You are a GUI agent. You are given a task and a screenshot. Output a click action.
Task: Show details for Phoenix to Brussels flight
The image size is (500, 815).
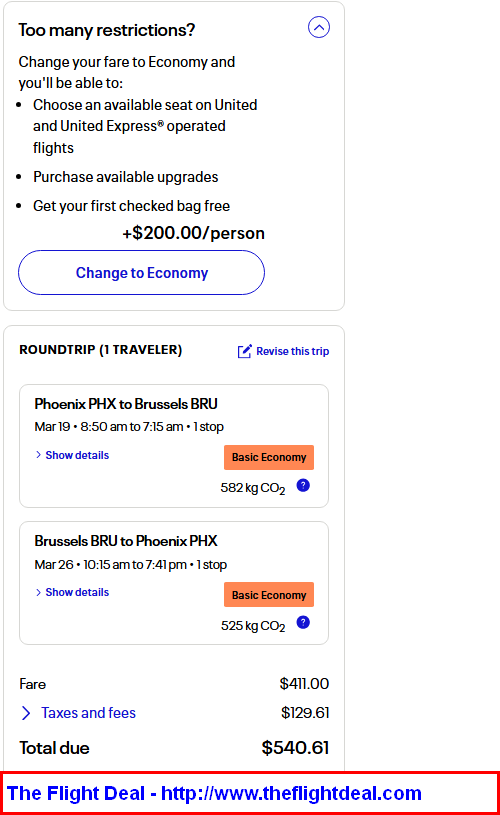pyautogui.click(x=77, y=455)
